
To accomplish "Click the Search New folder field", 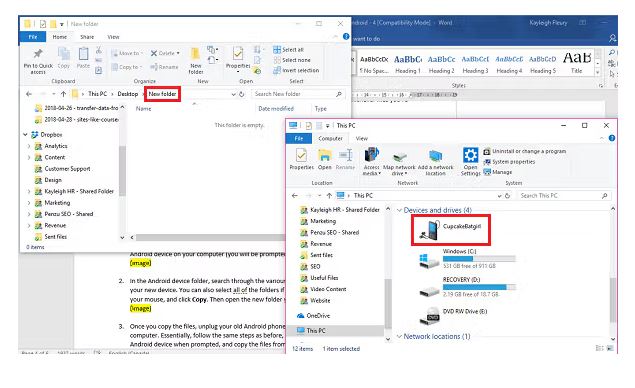I will click(x=298, y=94).
